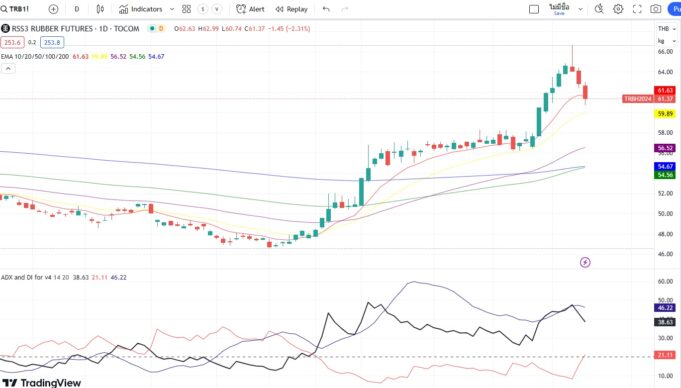Take a chart snapshot with camera icon
Image resolution: width=681 pixels, height=388 pixels.
tap(656, 9)
